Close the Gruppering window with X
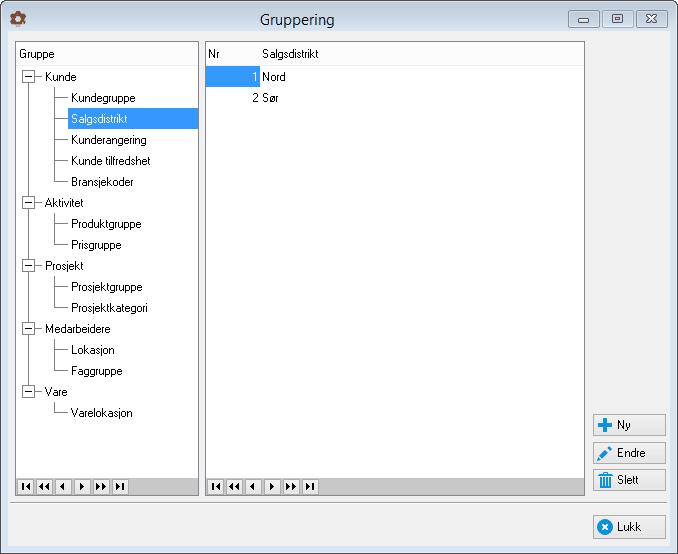Image resolution: width=678 pixels, height=554 pixels. coord(652,19)
